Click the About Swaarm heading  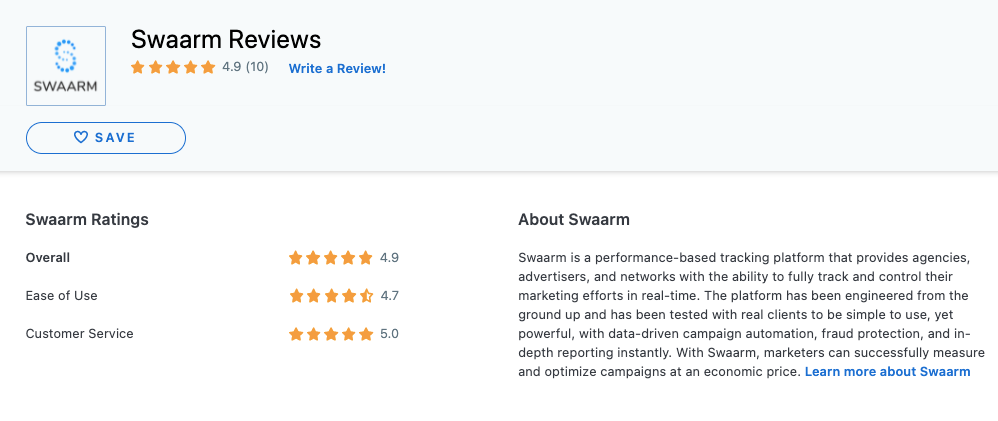[x=573, y=220]
